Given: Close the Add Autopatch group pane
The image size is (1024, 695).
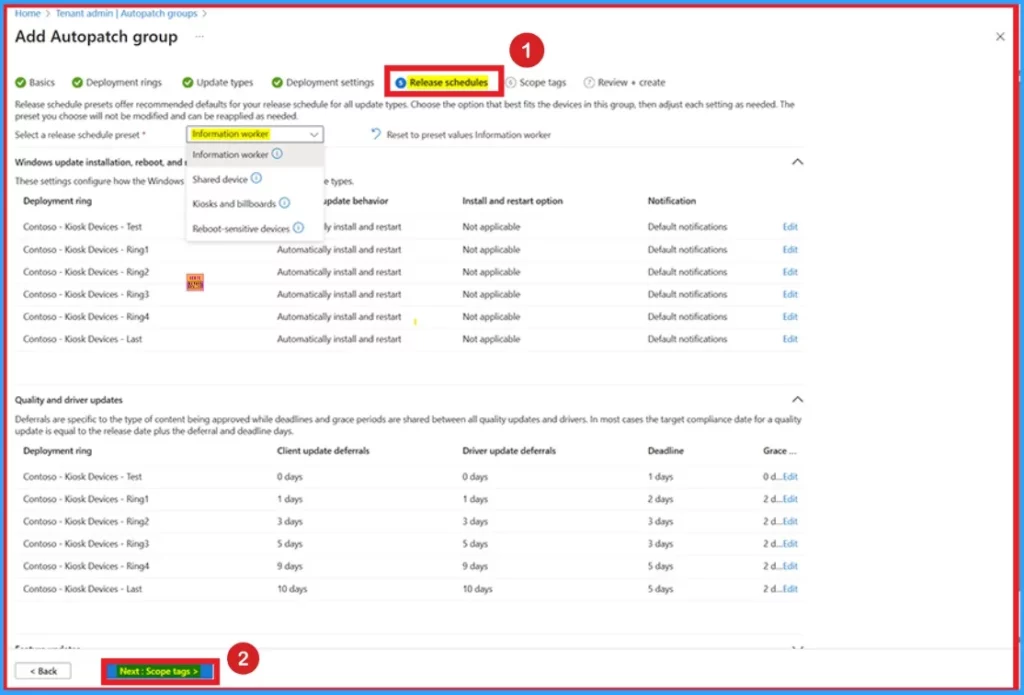Looking at the screenshot, I should (x=1000, y=37).
